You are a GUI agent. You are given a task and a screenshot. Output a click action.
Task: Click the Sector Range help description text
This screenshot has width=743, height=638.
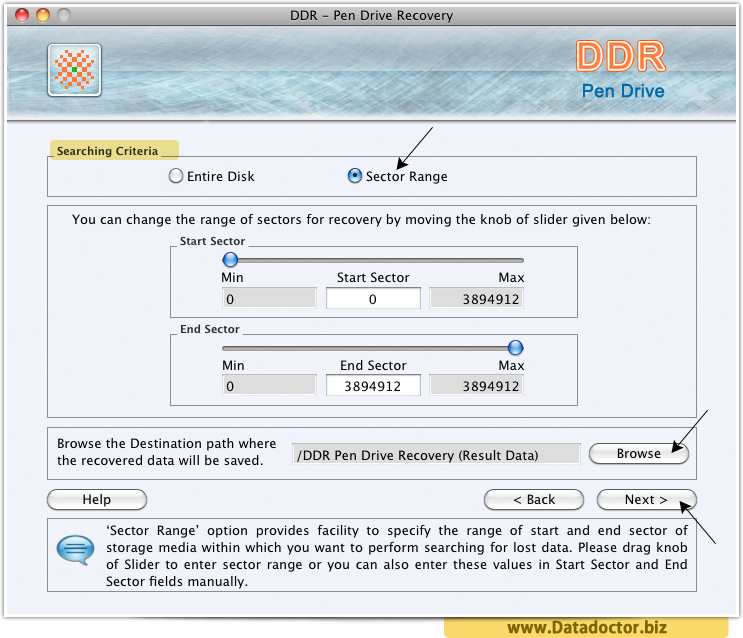pos(397,556)
